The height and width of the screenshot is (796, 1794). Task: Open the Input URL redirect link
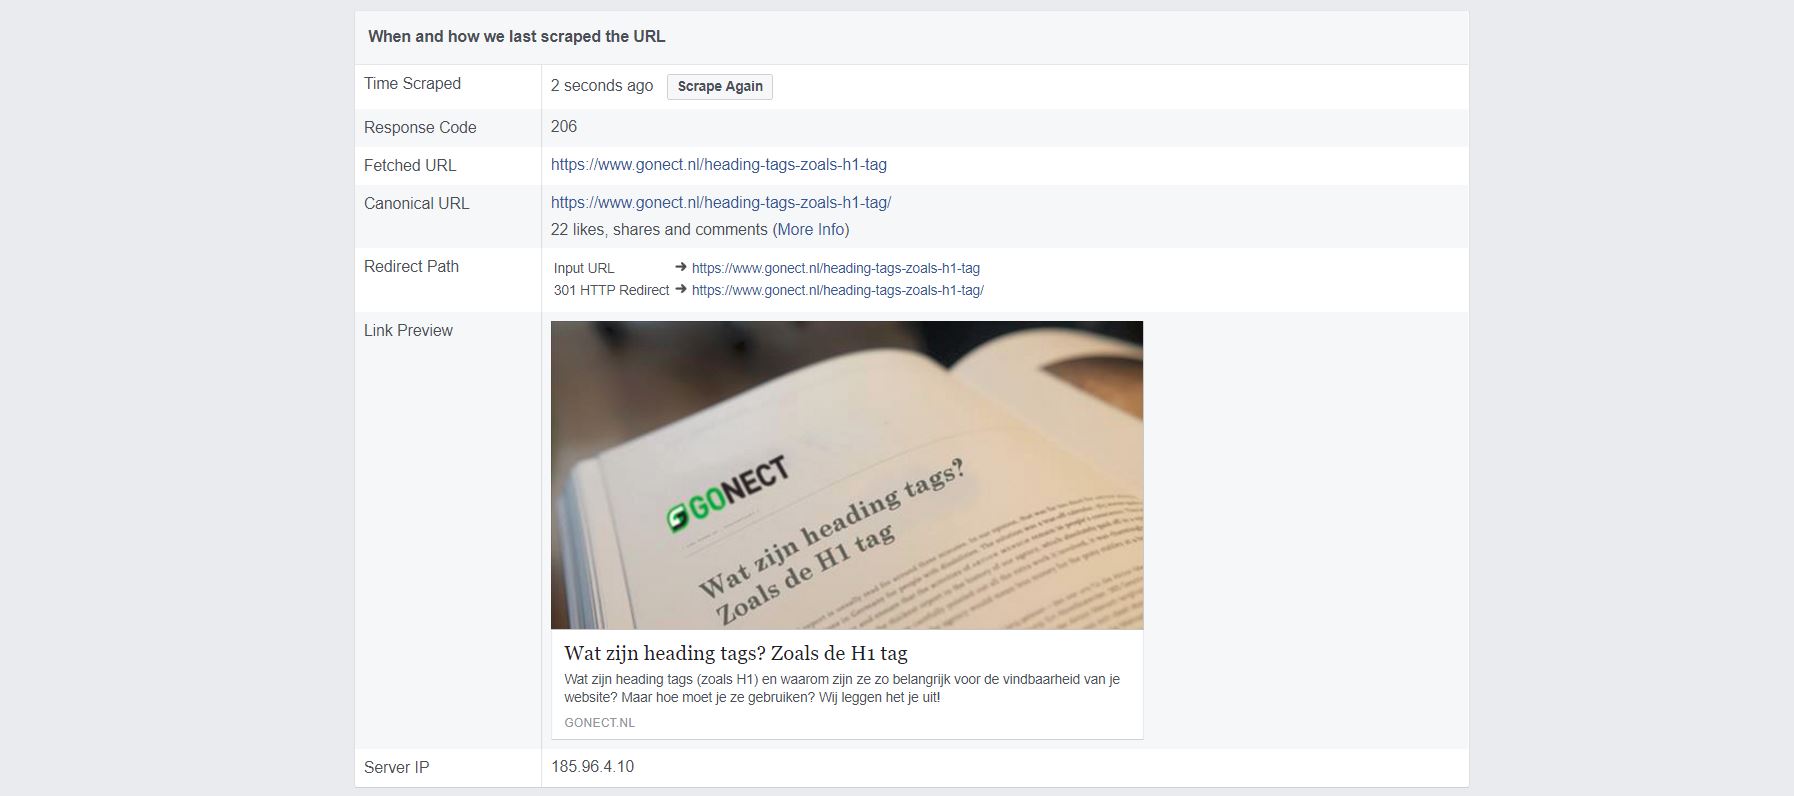(836, 268)
